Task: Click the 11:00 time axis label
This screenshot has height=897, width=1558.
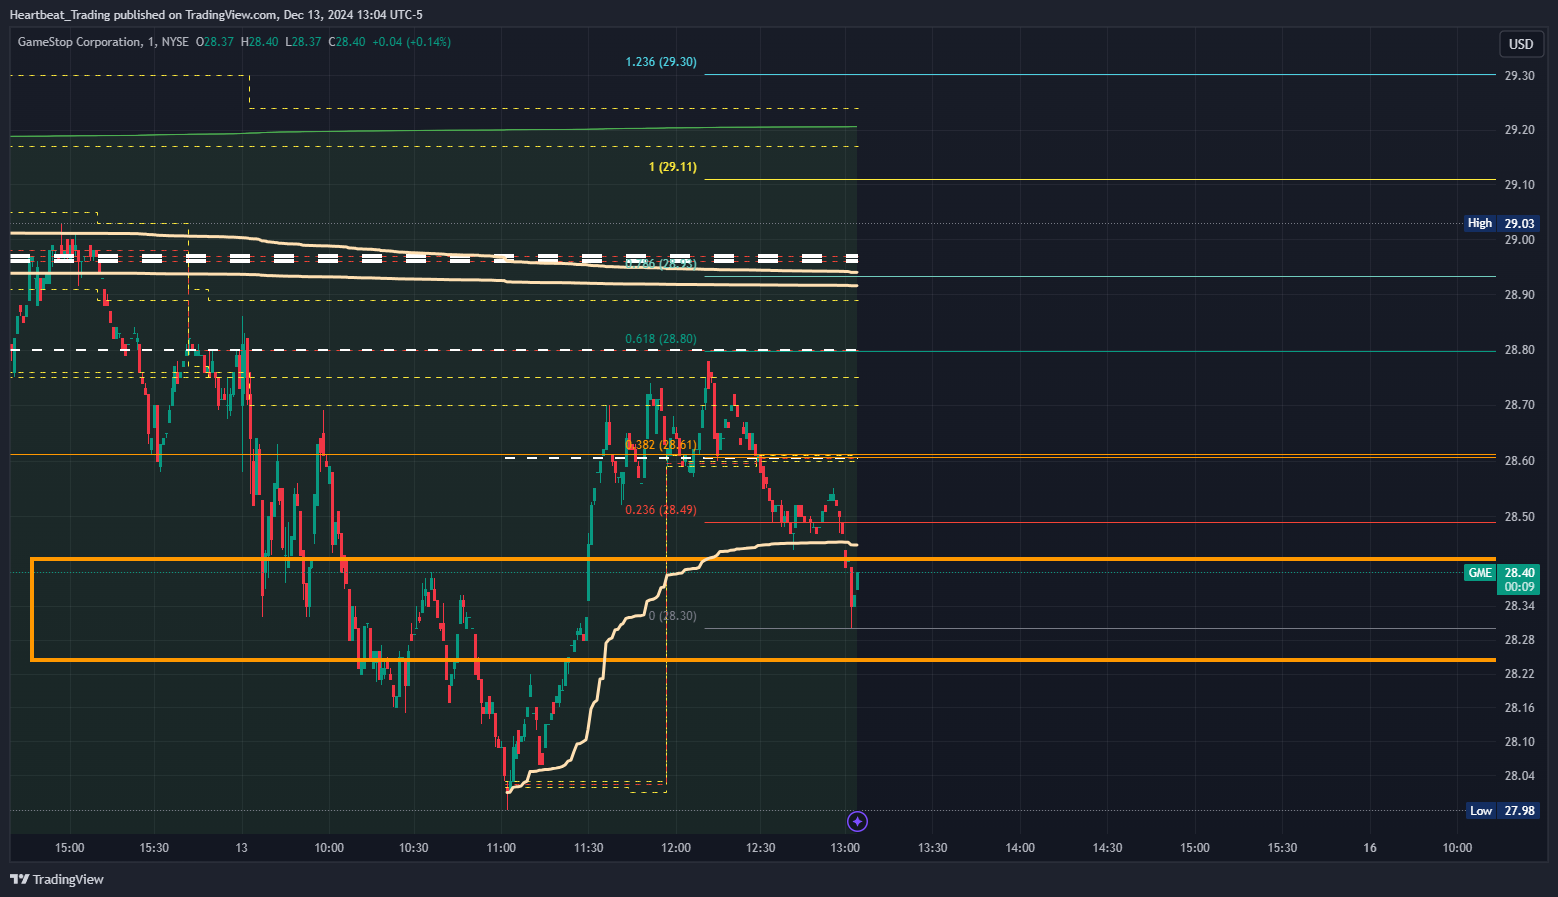Action: [501, 848]
